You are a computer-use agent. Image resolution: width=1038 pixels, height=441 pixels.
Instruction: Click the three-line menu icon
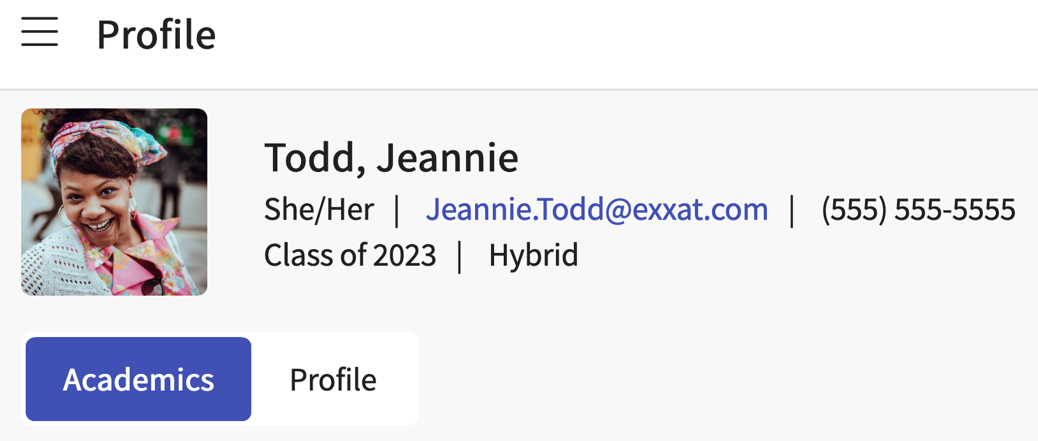(40, 33)
